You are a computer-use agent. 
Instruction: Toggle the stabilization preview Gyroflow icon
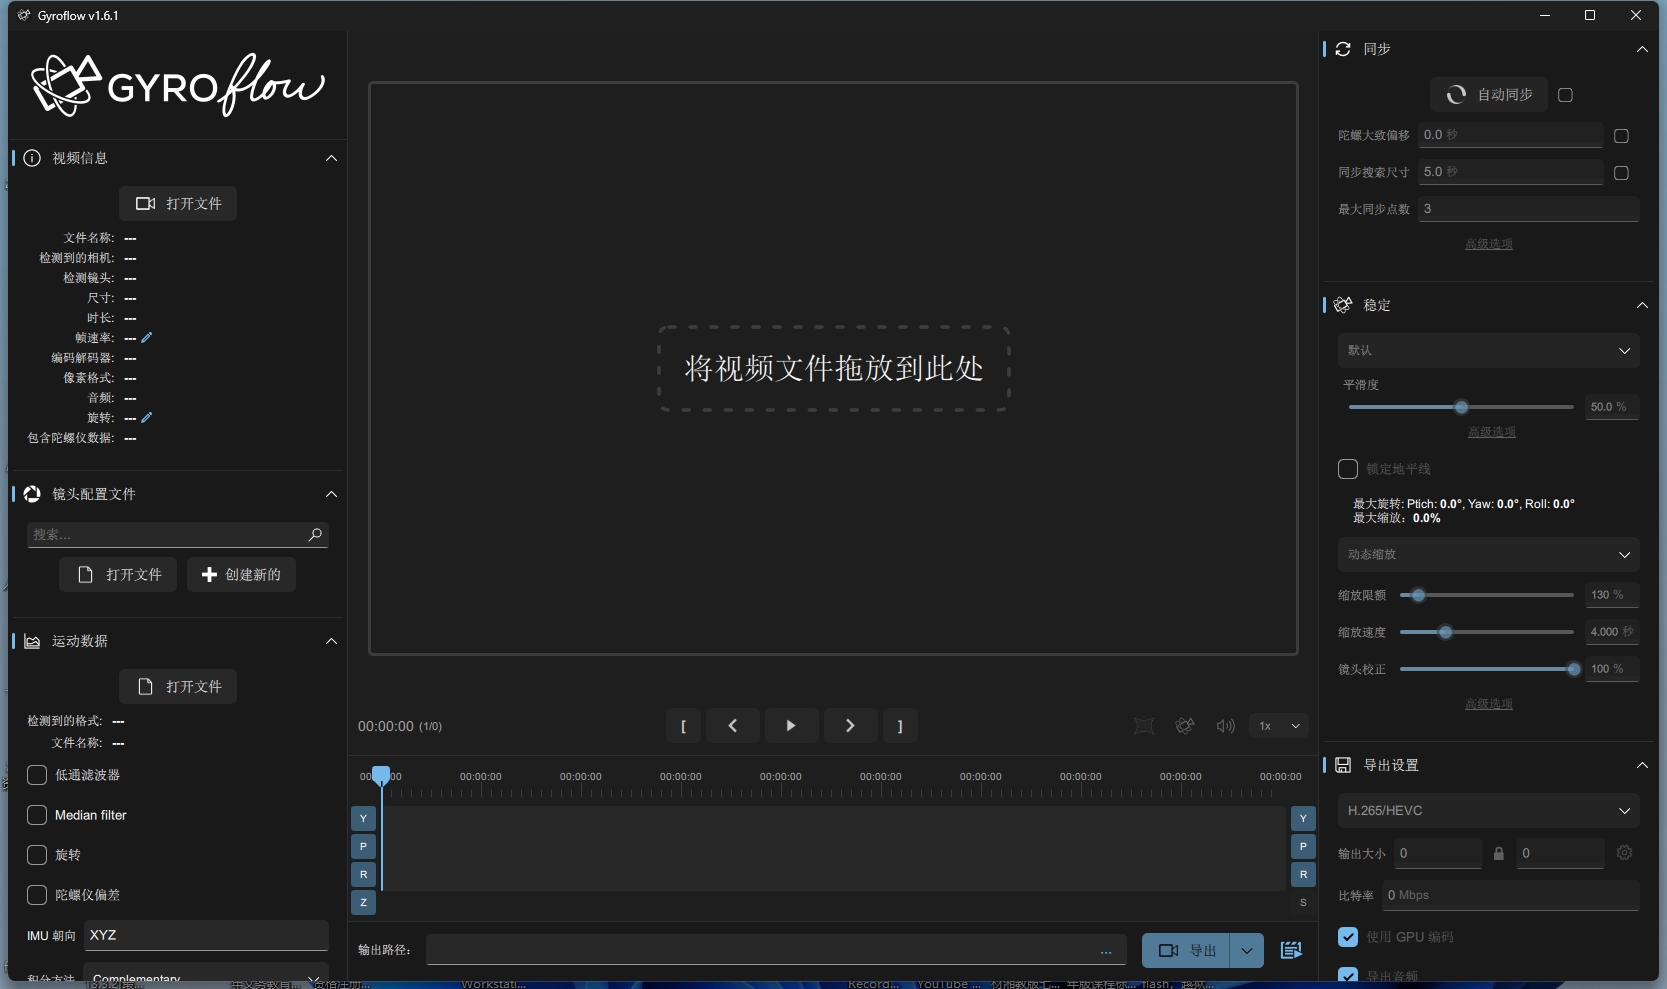(1185, 726)
